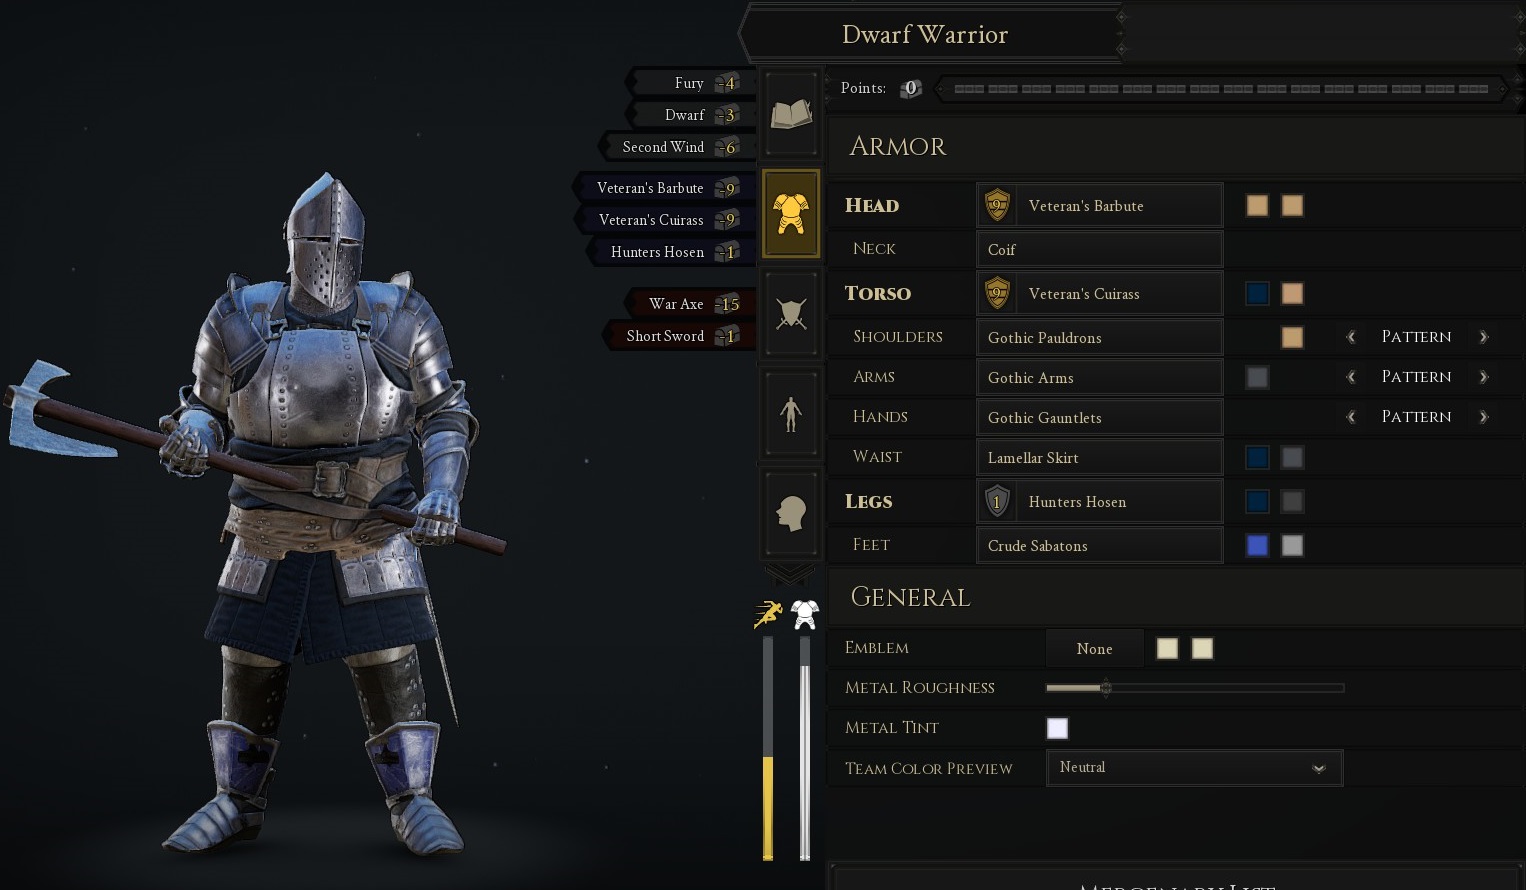Open the face head tab icon

coord(791,513)
